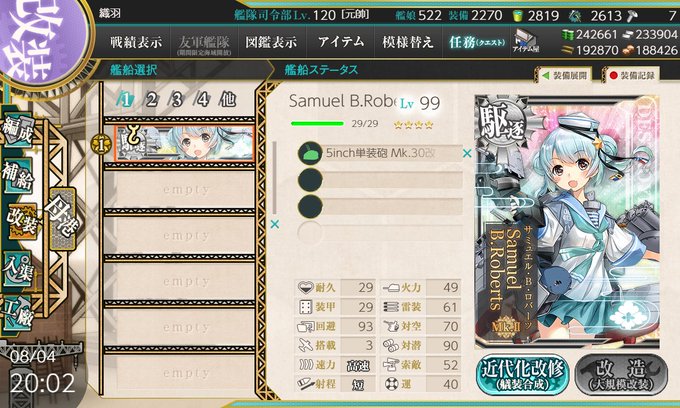The height and width of the screenshot is (408, 680).
Task: Open the 補給 resupply sidebar icon
Action: (18, 176)
